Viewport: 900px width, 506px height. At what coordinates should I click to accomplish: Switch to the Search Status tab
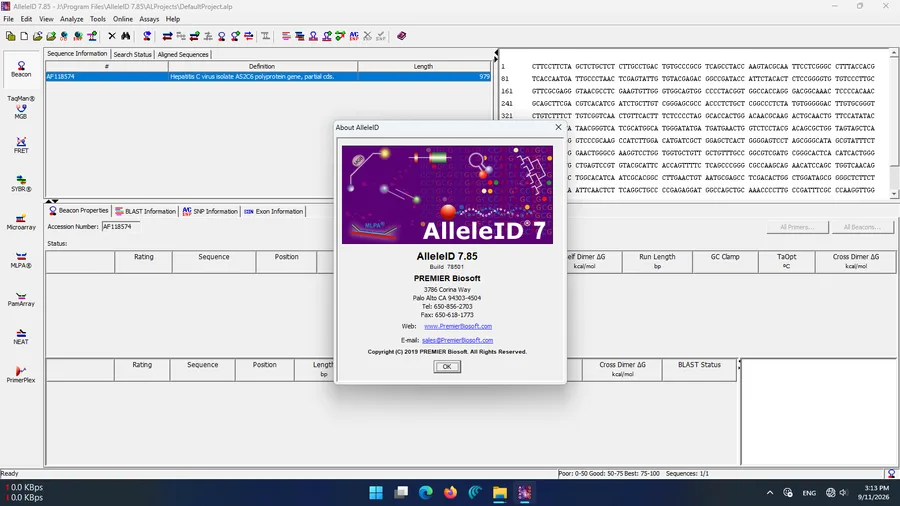[x=133, y=55]
